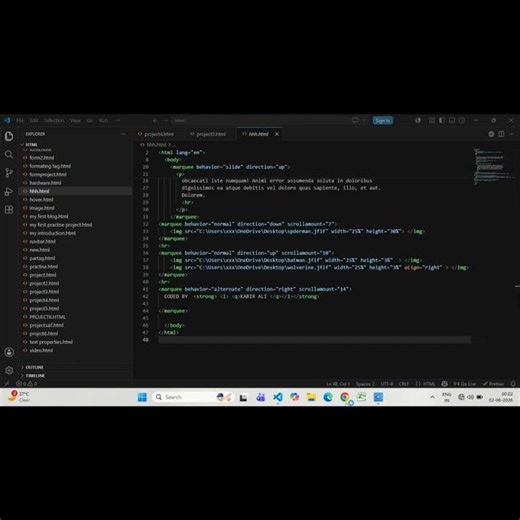Image resolution: width=520 pixels, height=520 pixels.
Task: Open the Go menu
Action: point(90,120)
